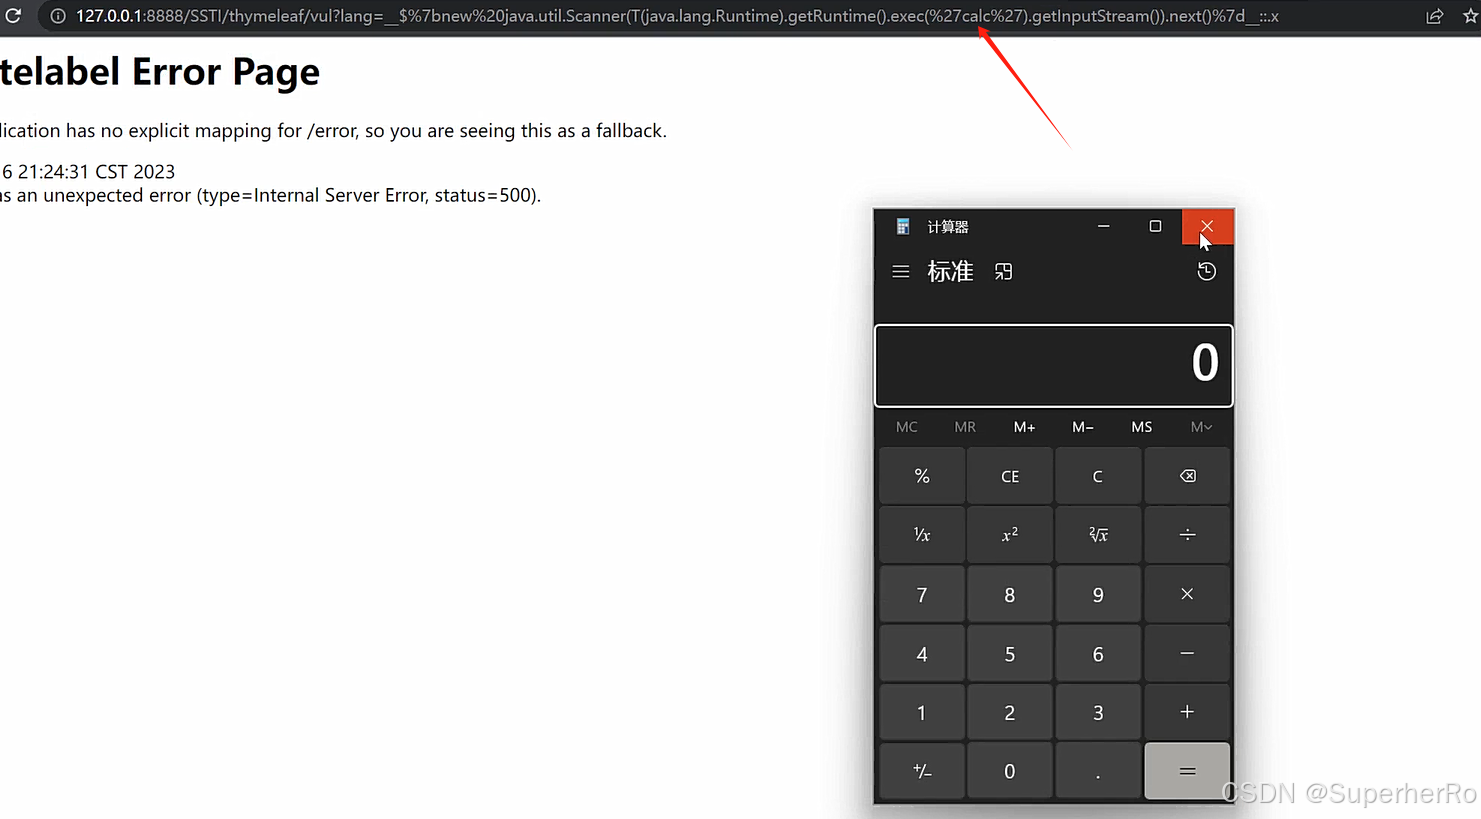Click digit 0 key on keypad
This screenshot has width=1481, height=819.
(x=1010, y=771)
